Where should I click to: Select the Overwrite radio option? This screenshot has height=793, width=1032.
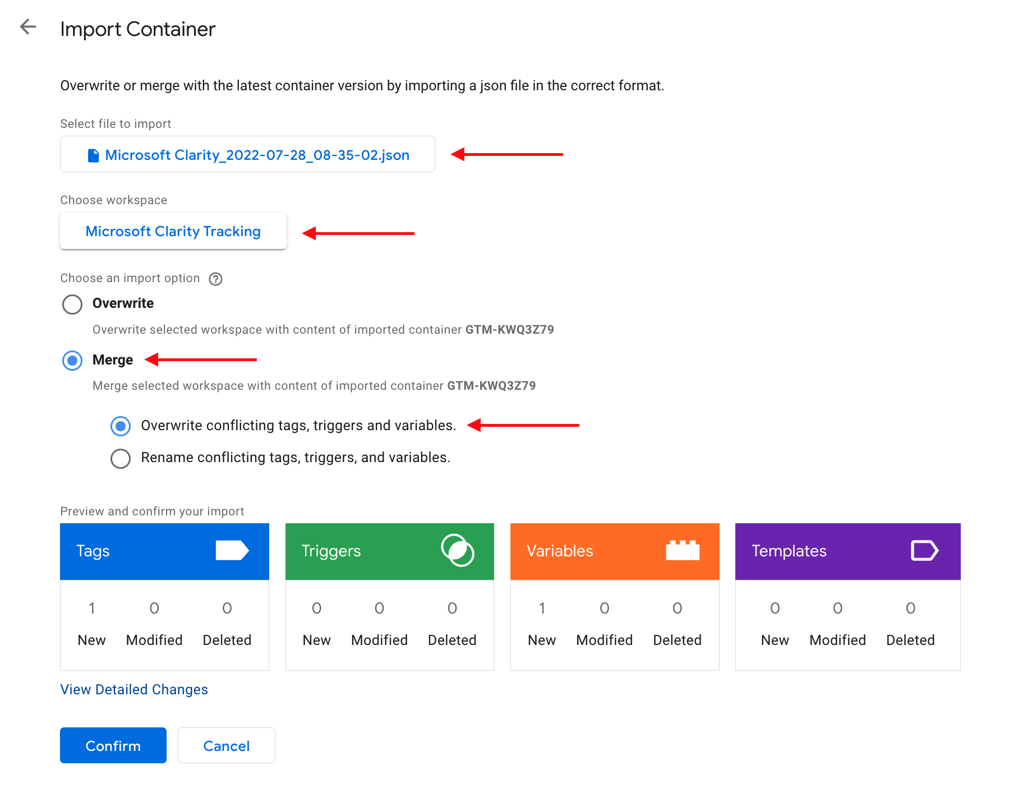coord(72,304)
